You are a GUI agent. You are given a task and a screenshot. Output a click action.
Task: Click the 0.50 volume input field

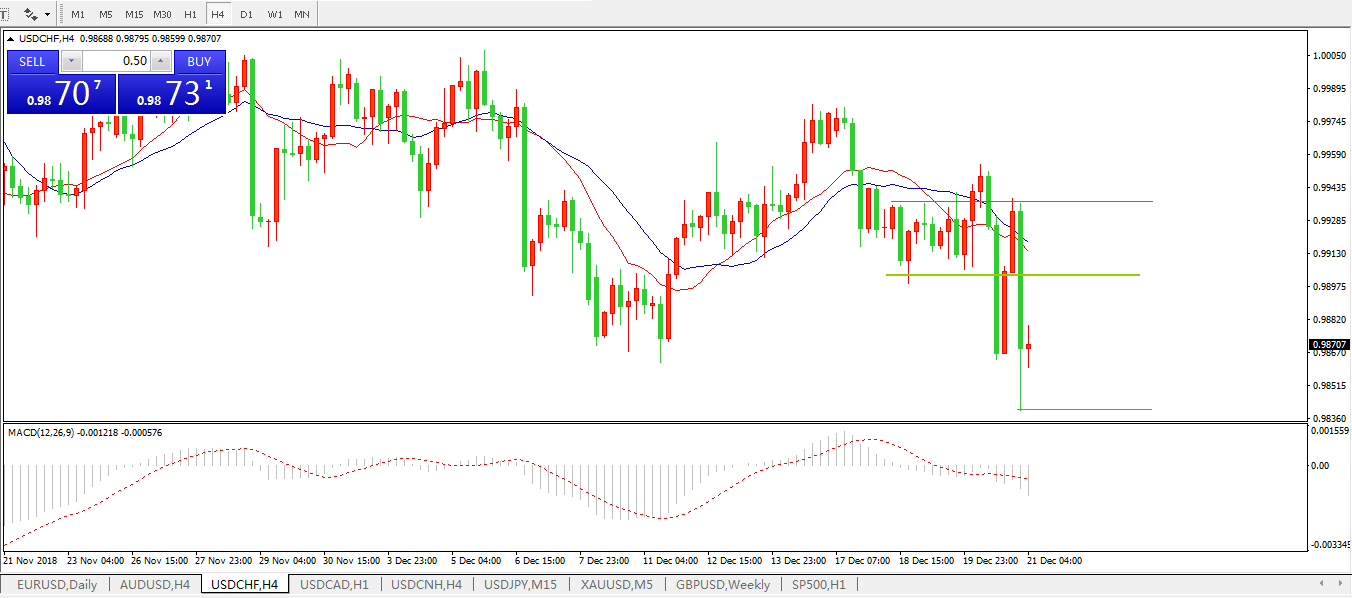(x=115, y=61)
